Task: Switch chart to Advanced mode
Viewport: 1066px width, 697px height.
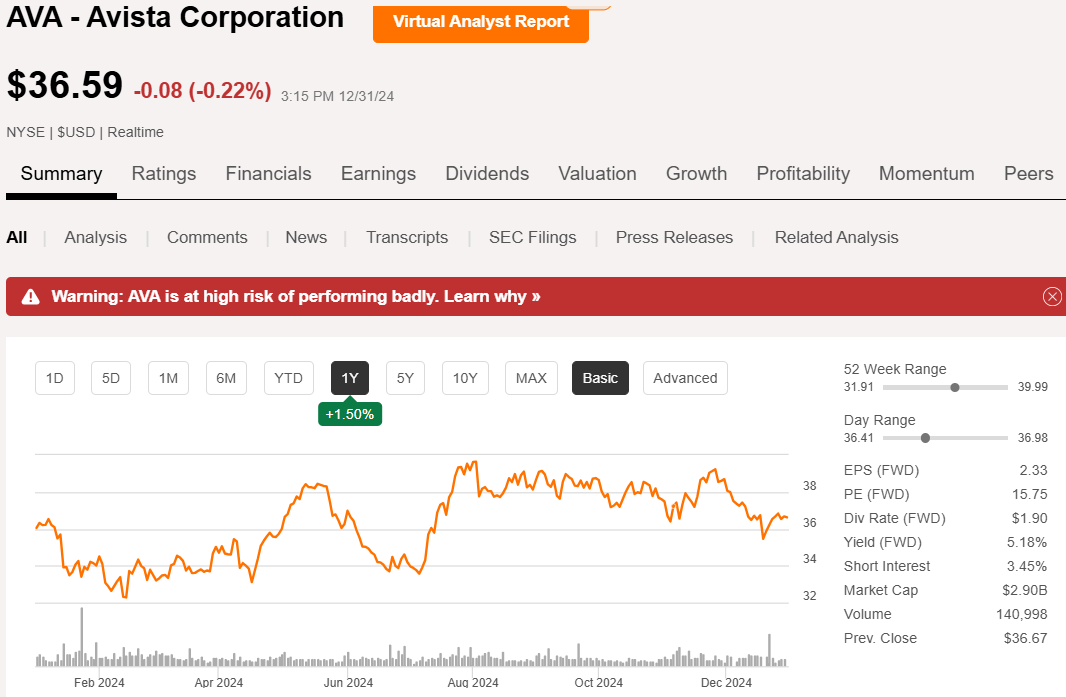Action: [x=685, y=378]
